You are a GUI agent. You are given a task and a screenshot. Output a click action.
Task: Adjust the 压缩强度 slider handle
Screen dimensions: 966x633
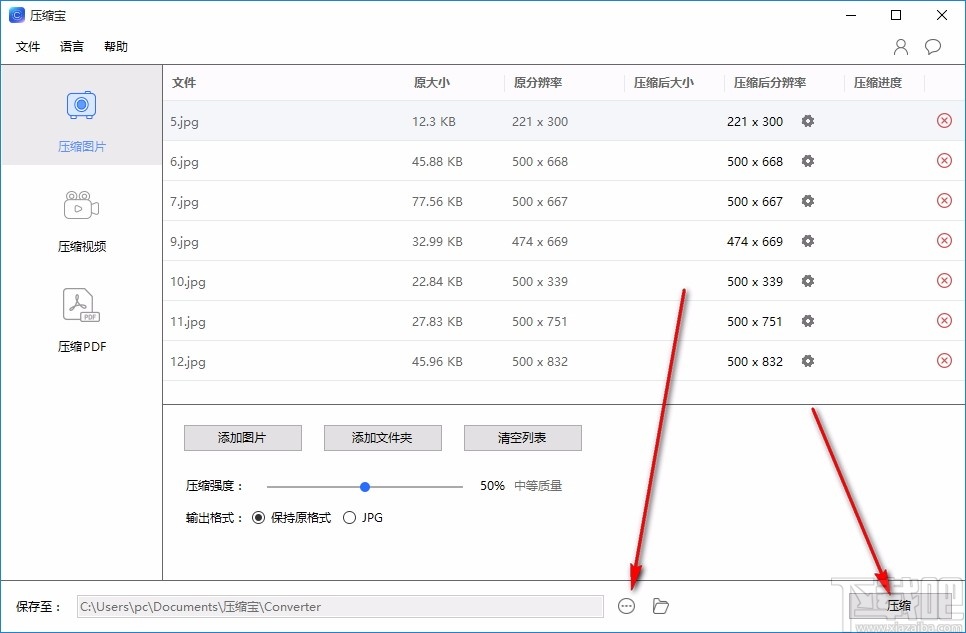(364, 486)
